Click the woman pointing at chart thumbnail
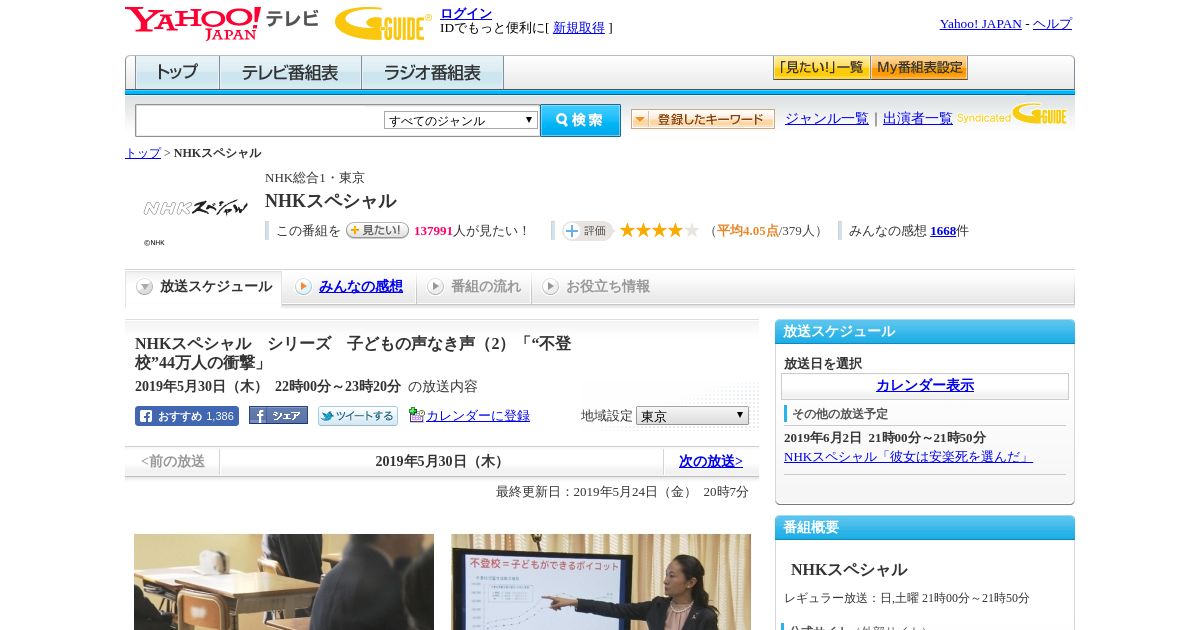This screenshot has width=1200, height=630. pos(601,582)
